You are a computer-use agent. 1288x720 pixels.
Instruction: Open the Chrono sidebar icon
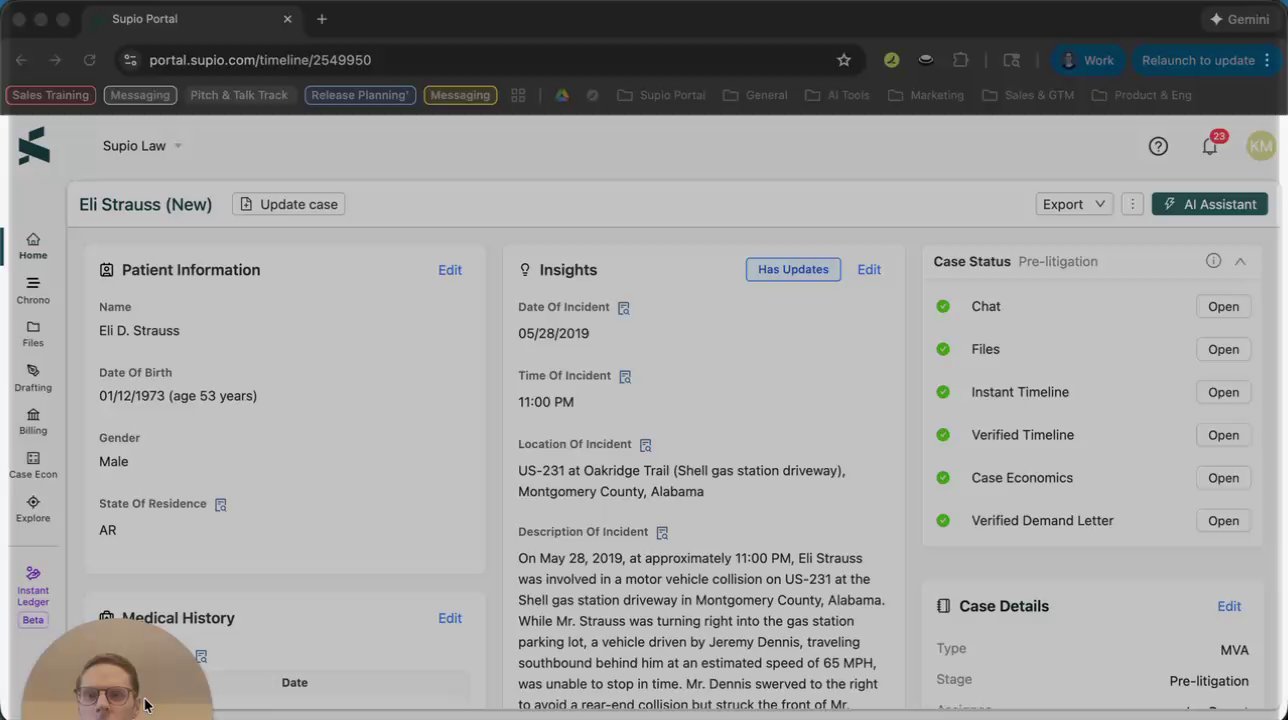tap(33, 290)
